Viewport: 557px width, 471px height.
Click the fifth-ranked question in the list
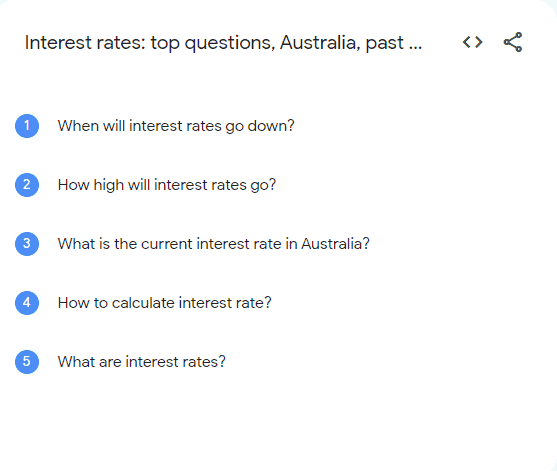[142, 362]
